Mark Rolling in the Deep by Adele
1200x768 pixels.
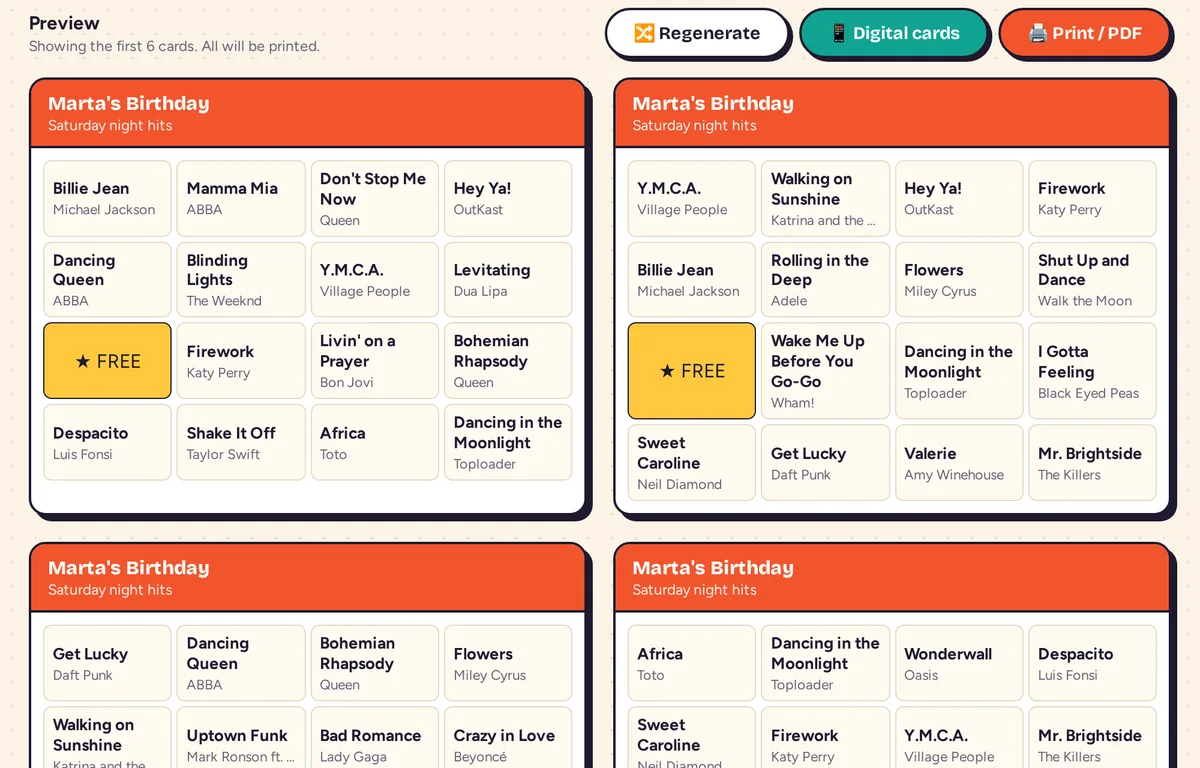(825, 280)
